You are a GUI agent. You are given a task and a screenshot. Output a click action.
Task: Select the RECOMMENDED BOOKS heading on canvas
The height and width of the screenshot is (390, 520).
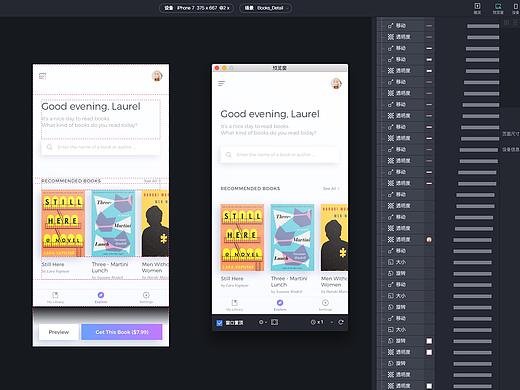(71, 181)
